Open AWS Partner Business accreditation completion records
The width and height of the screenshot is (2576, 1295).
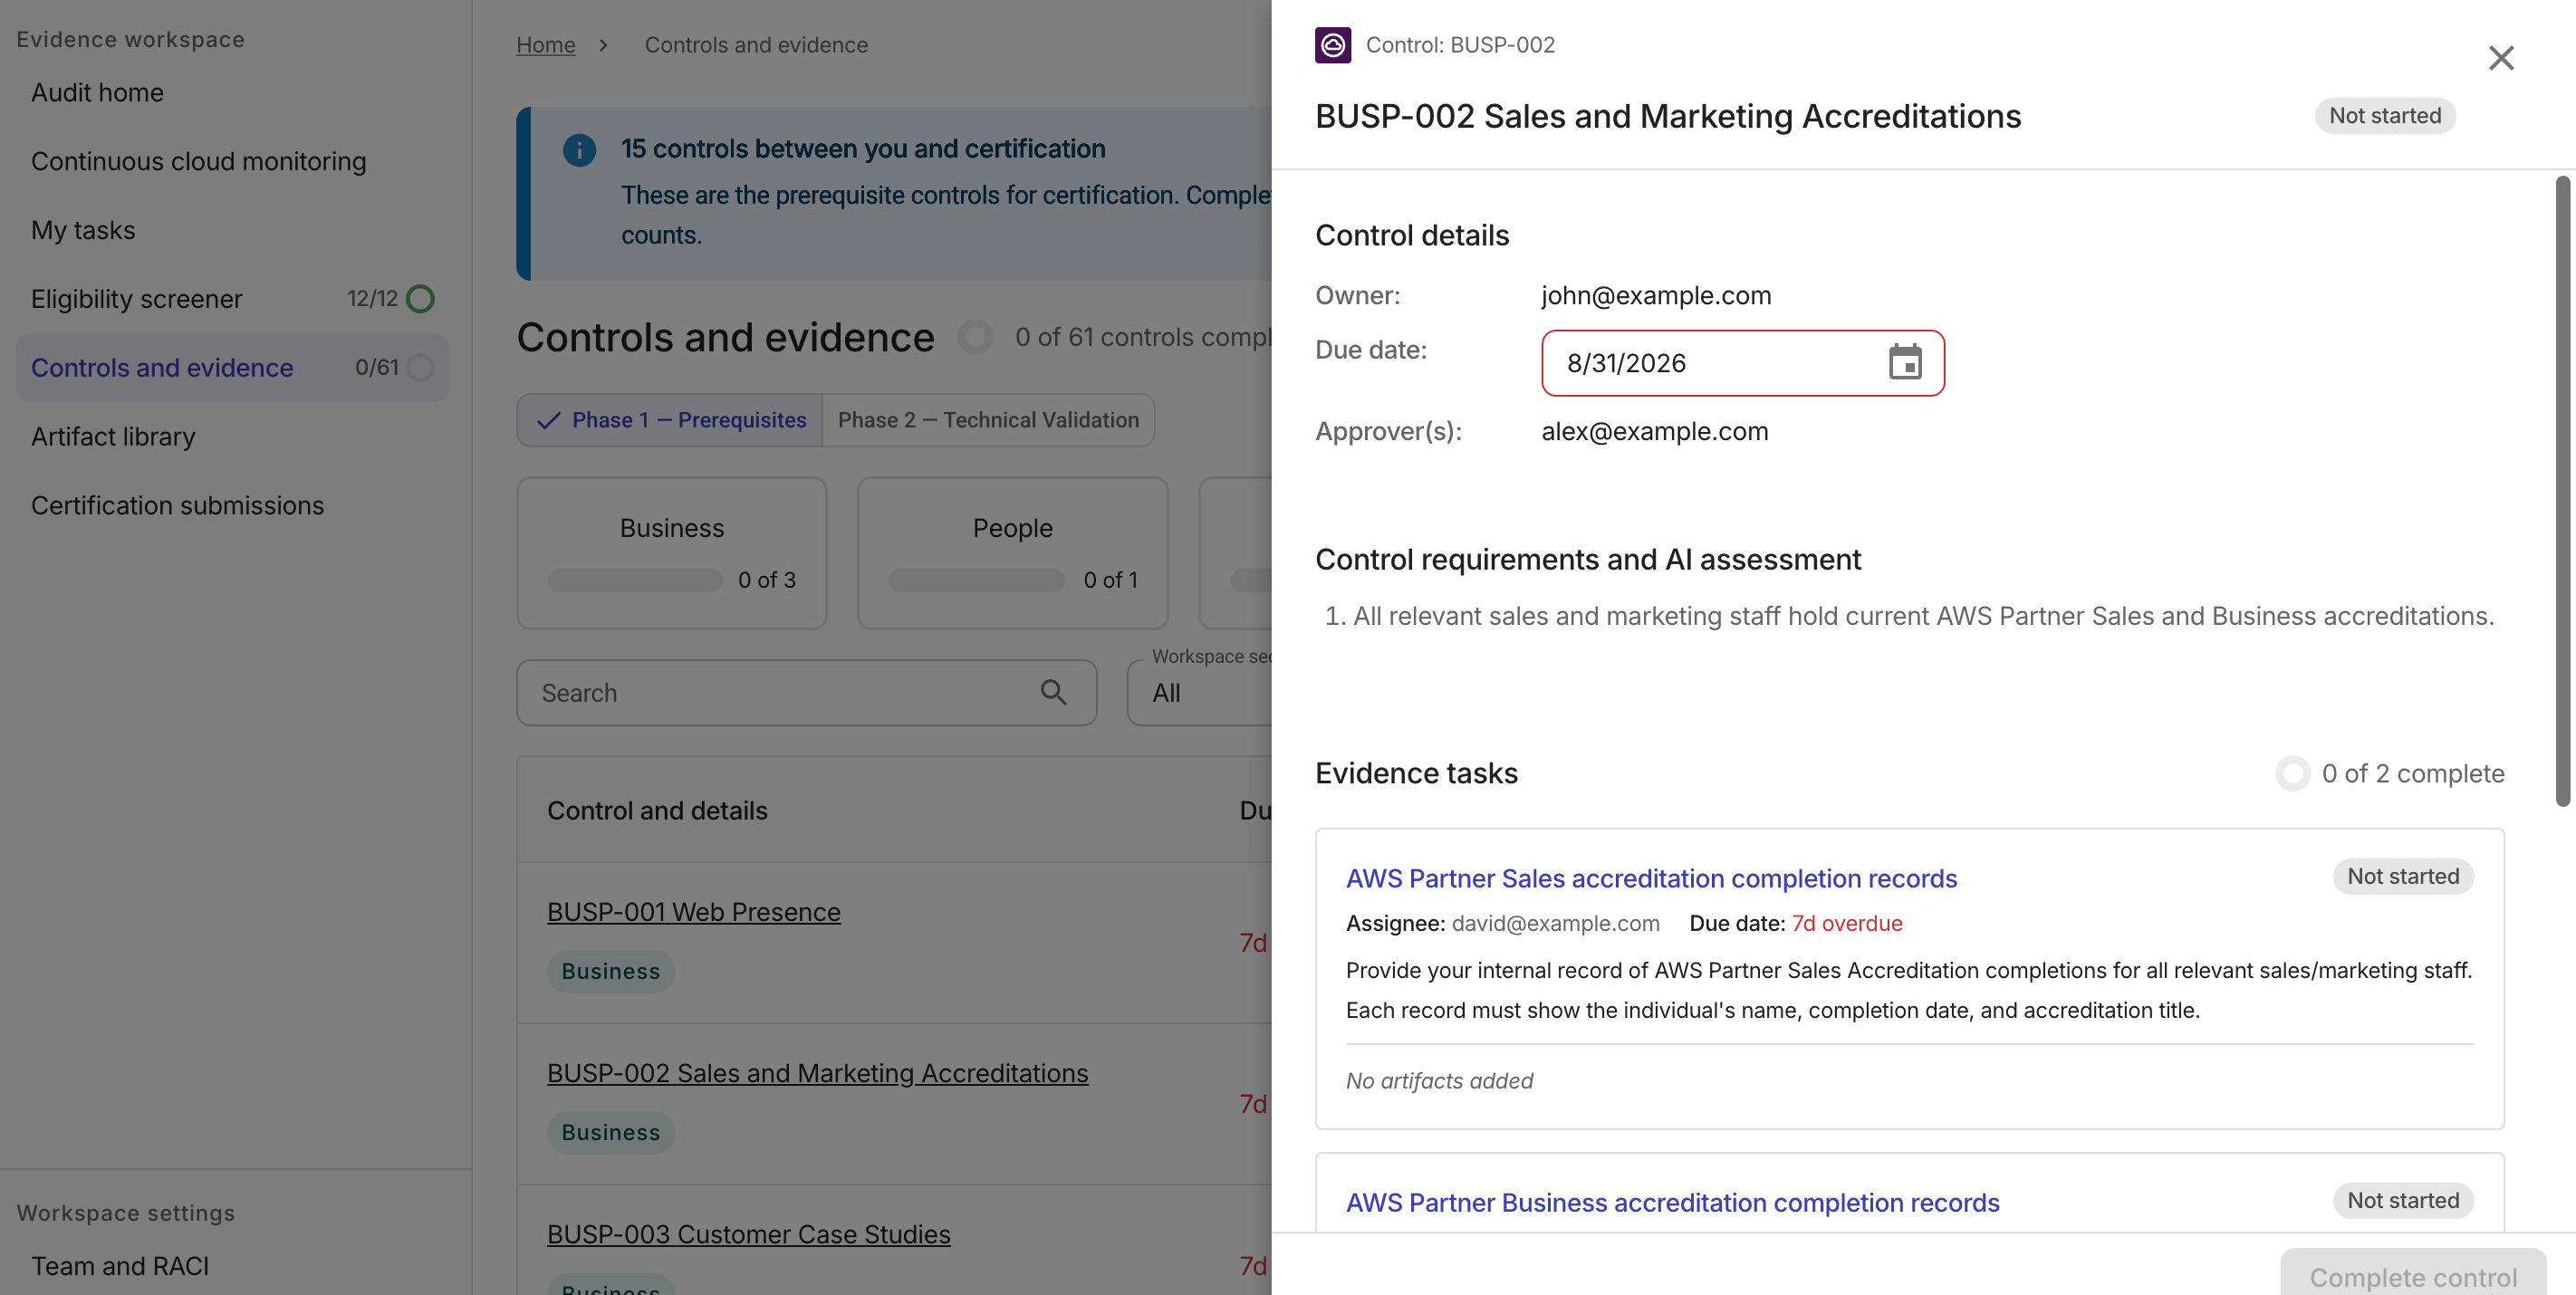pos(1672,1202)
